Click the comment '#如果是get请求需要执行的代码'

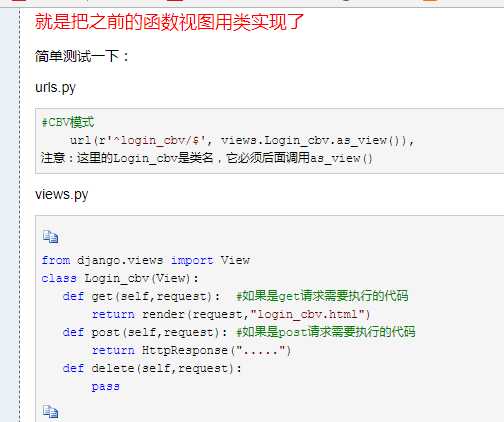coord(322,296)
